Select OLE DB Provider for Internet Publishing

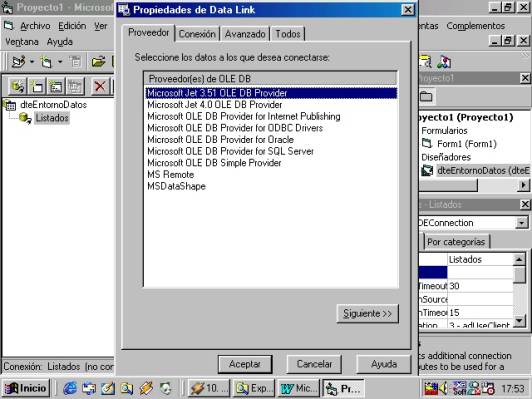point(244,116)
